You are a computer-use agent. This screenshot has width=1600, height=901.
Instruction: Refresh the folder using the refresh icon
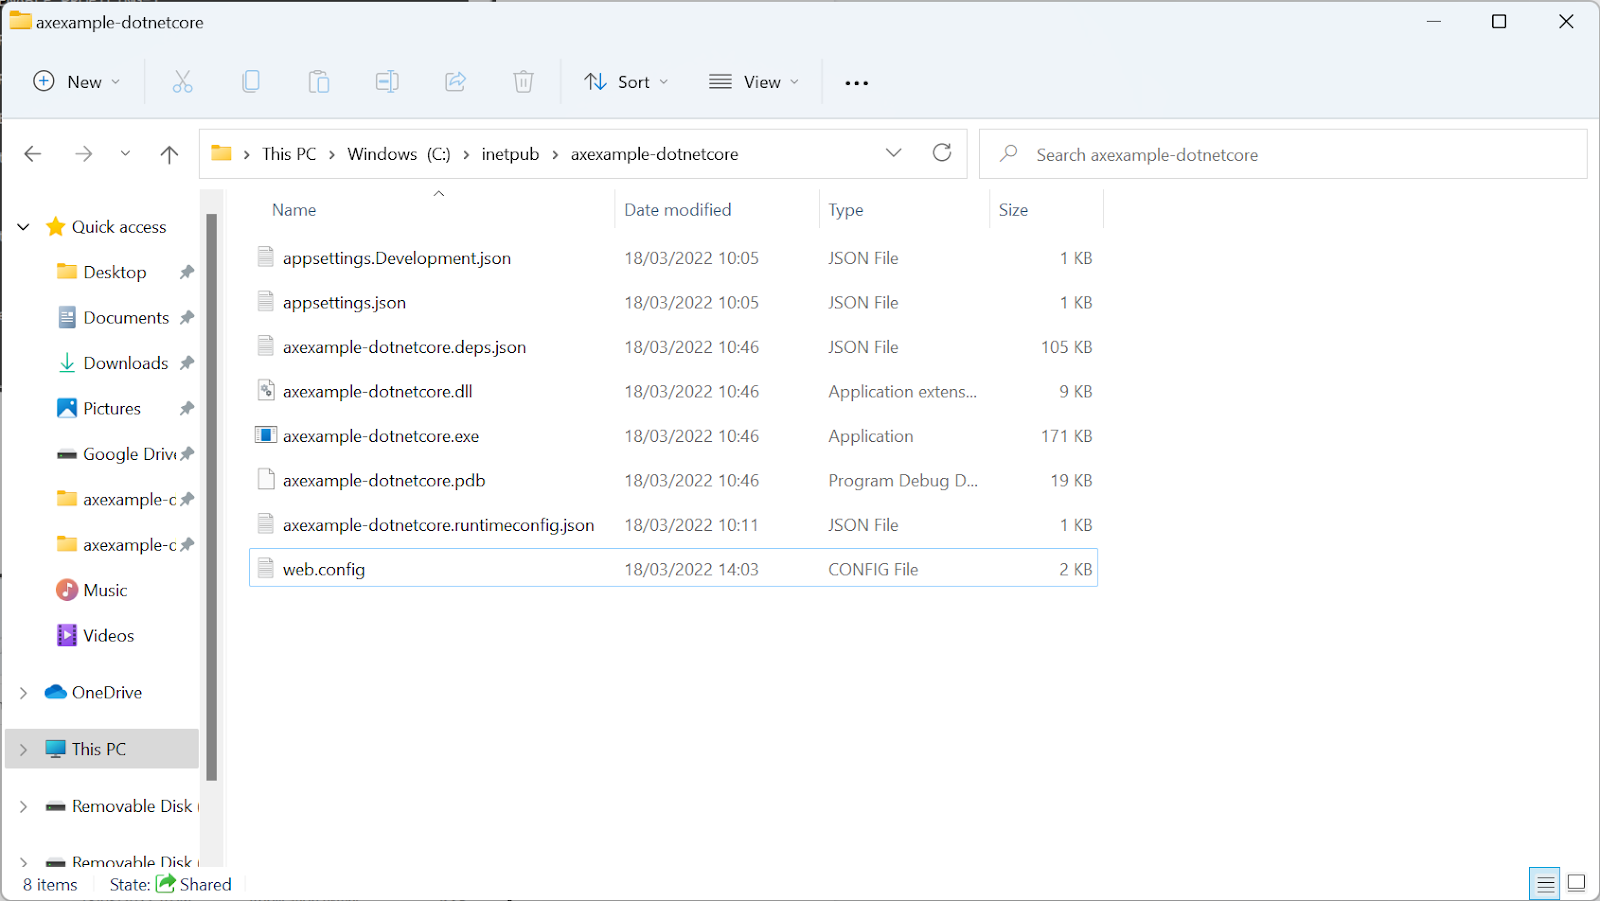pyautogui.click(x=941, y=153)
